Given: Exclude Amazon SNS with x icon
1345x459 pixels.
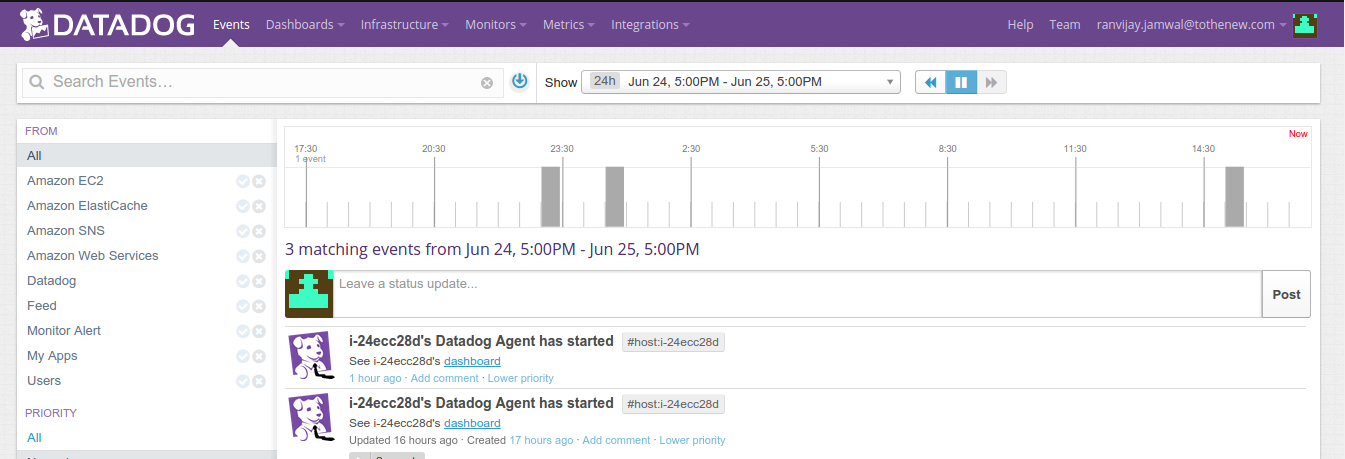Looking at the screenshot, I should 259,231.
